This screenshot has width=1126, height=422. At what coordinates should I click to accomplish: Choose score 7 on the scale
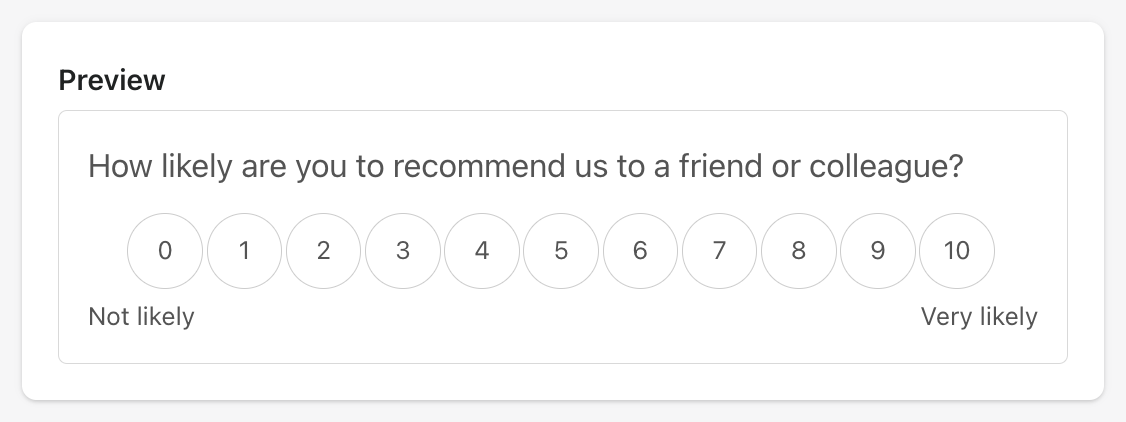coord(719,250)
